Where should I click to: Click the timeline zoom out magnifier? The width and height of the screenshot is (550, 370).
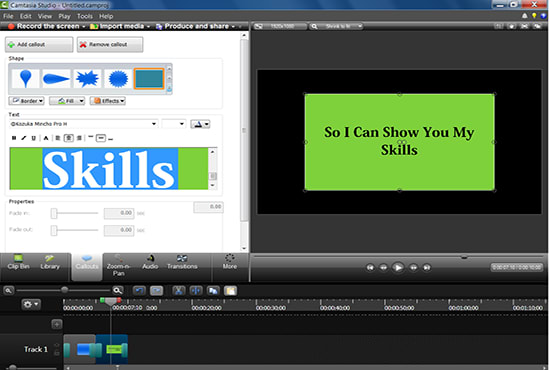point(9,290)
